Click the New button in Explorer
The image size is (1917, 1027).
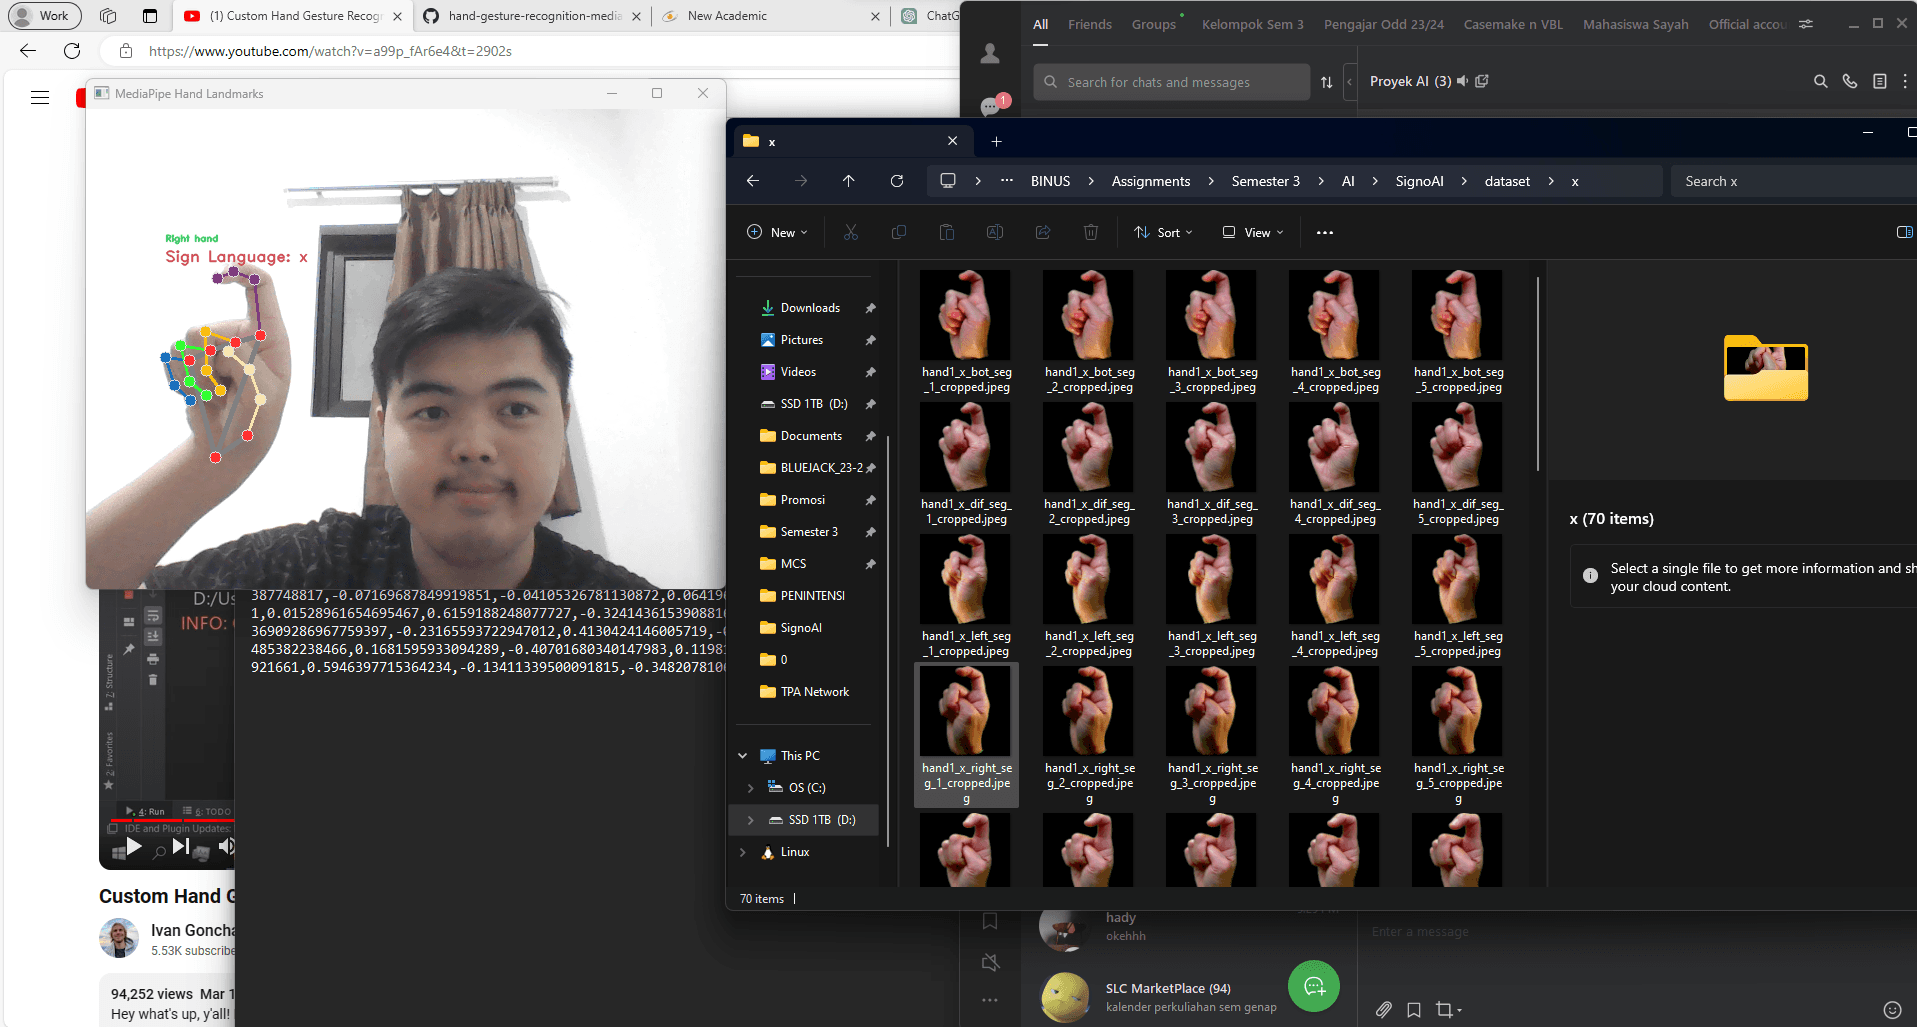[x=777, y=233]
